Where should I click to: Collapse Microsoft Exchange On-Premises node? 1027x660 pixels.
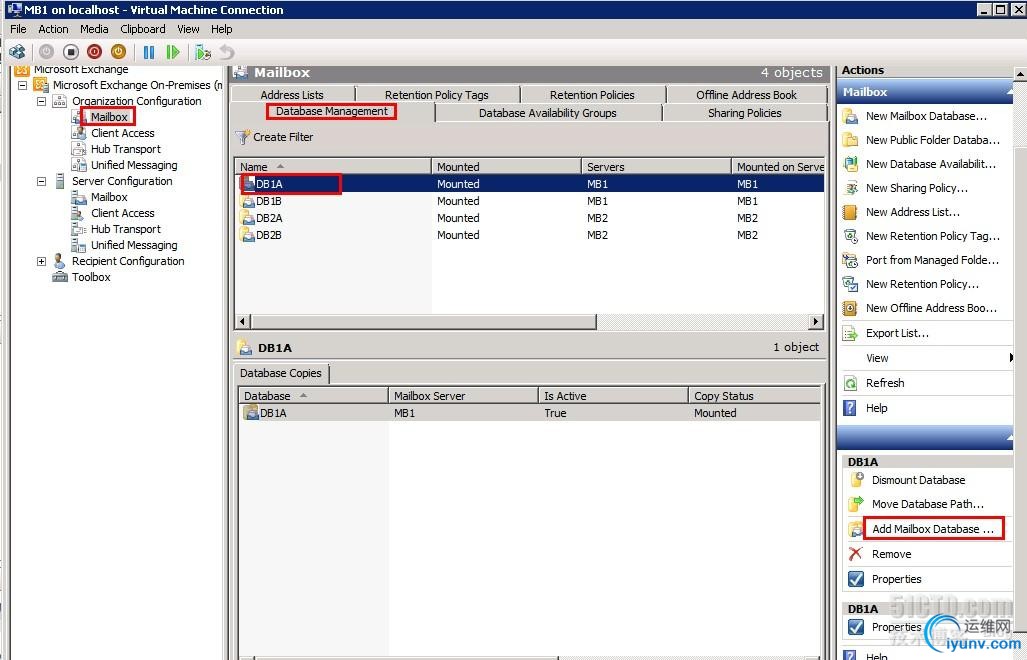(22, 85)
